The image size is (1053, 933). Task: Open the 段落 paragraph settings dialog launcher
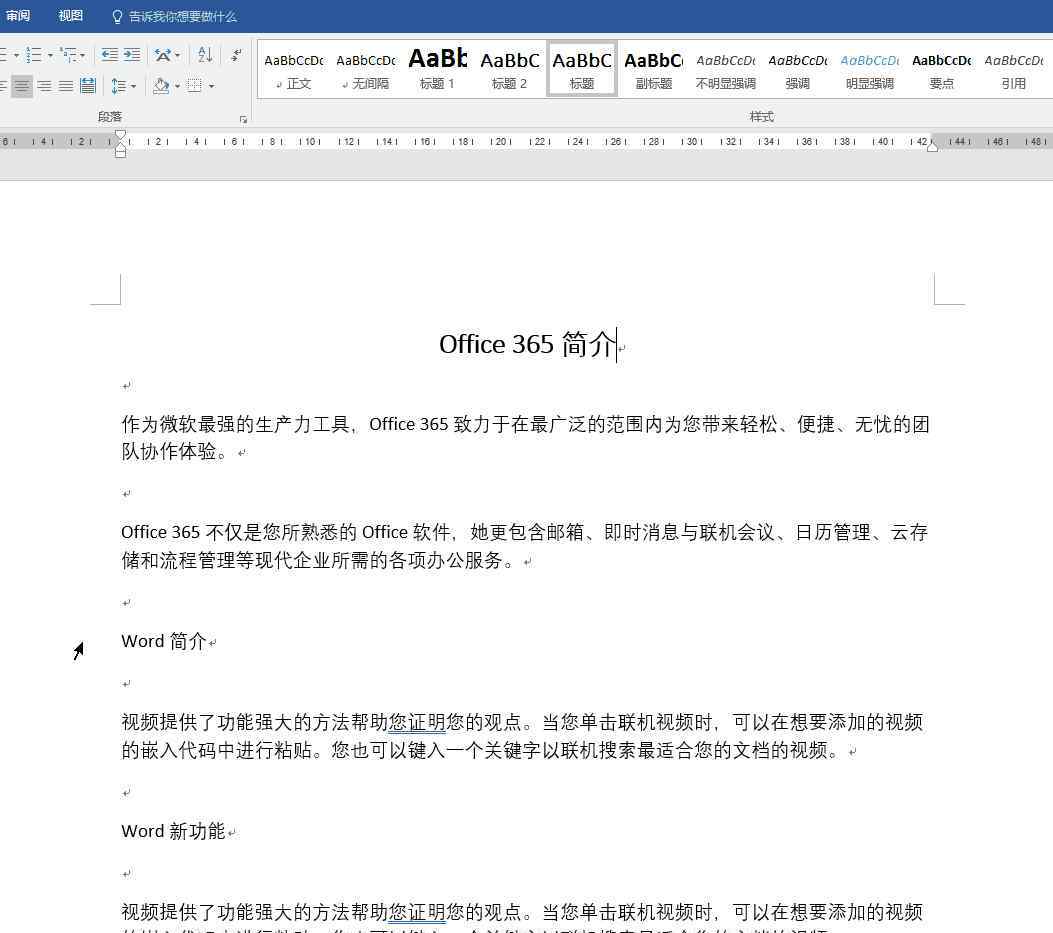[x=243, y=120]
